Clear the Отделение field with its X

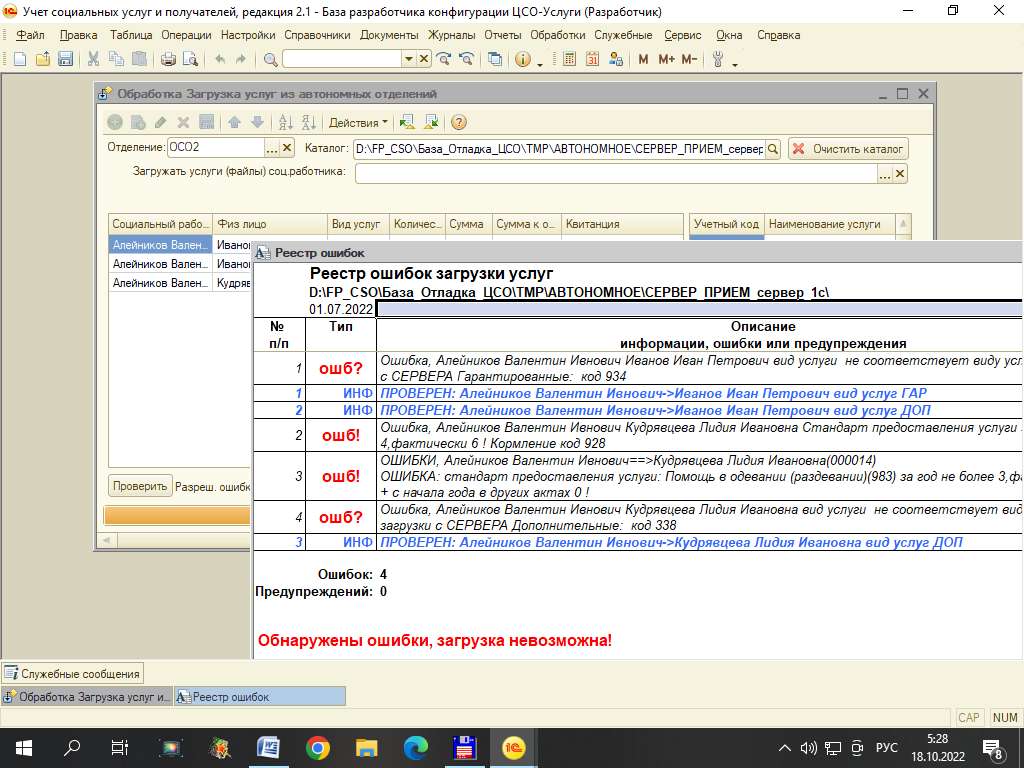287,148
